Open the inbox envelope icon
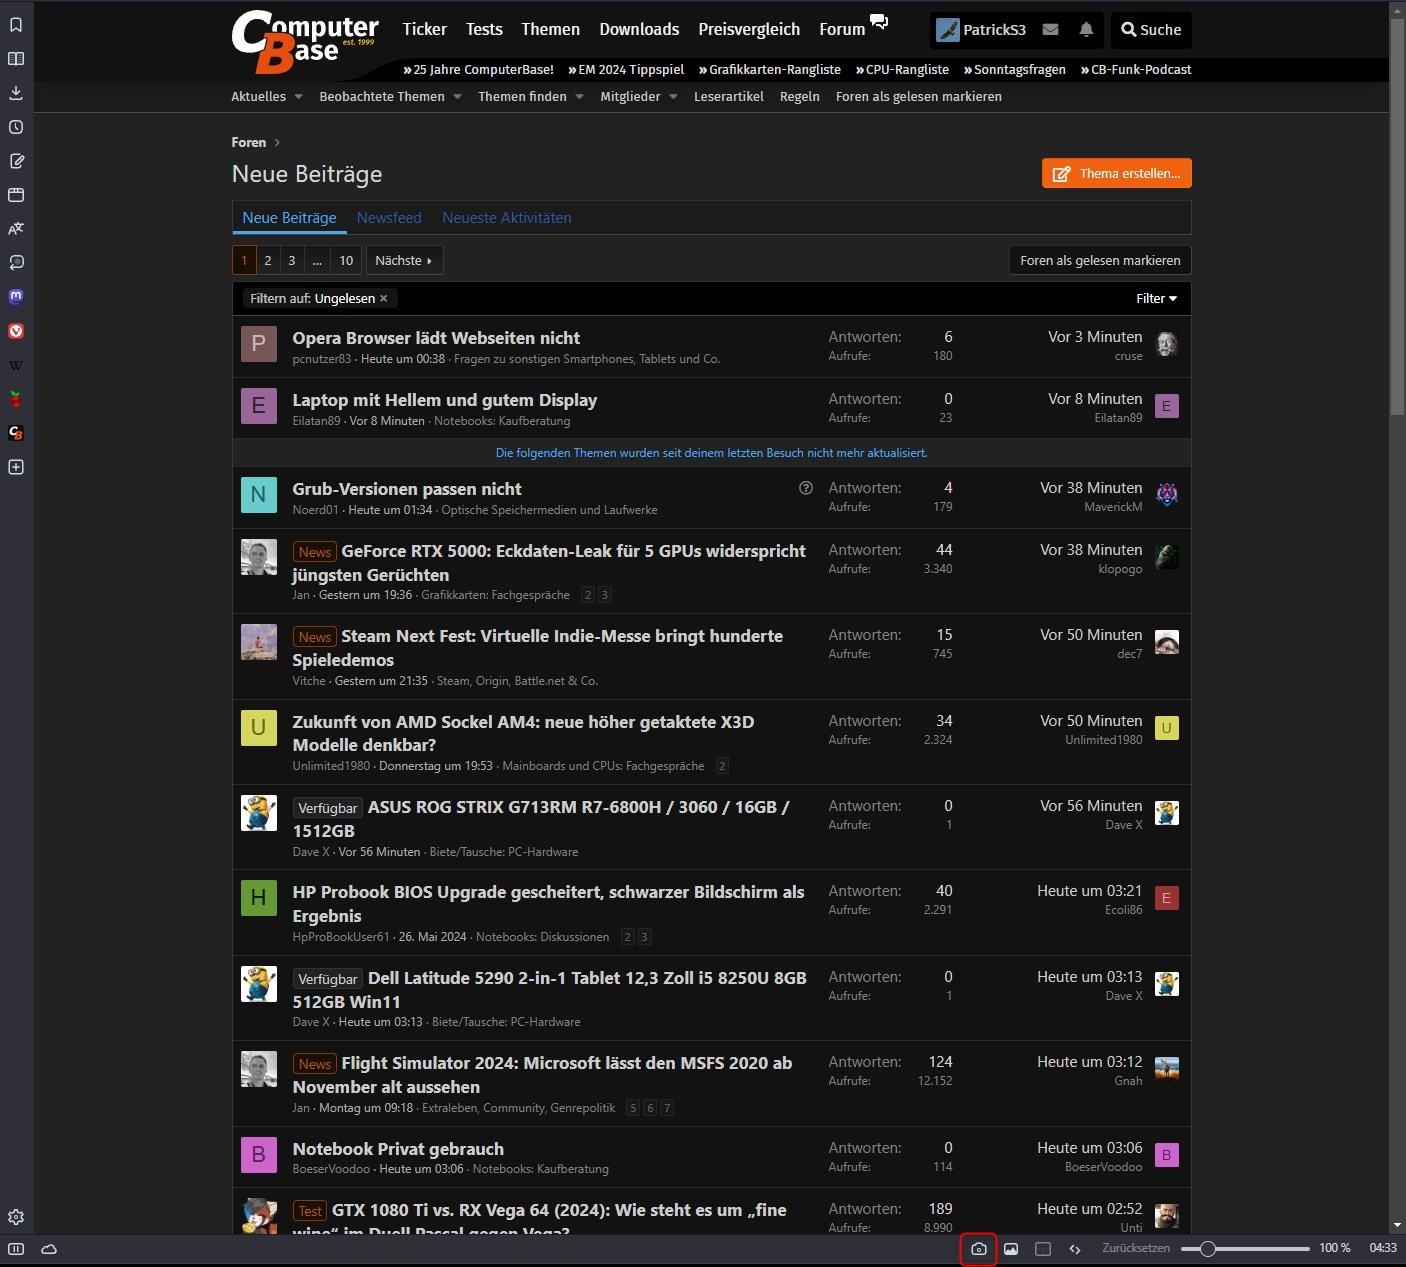This screenshot has width=1406, height=1267. pyautogui.click(x=1050, y=30)
